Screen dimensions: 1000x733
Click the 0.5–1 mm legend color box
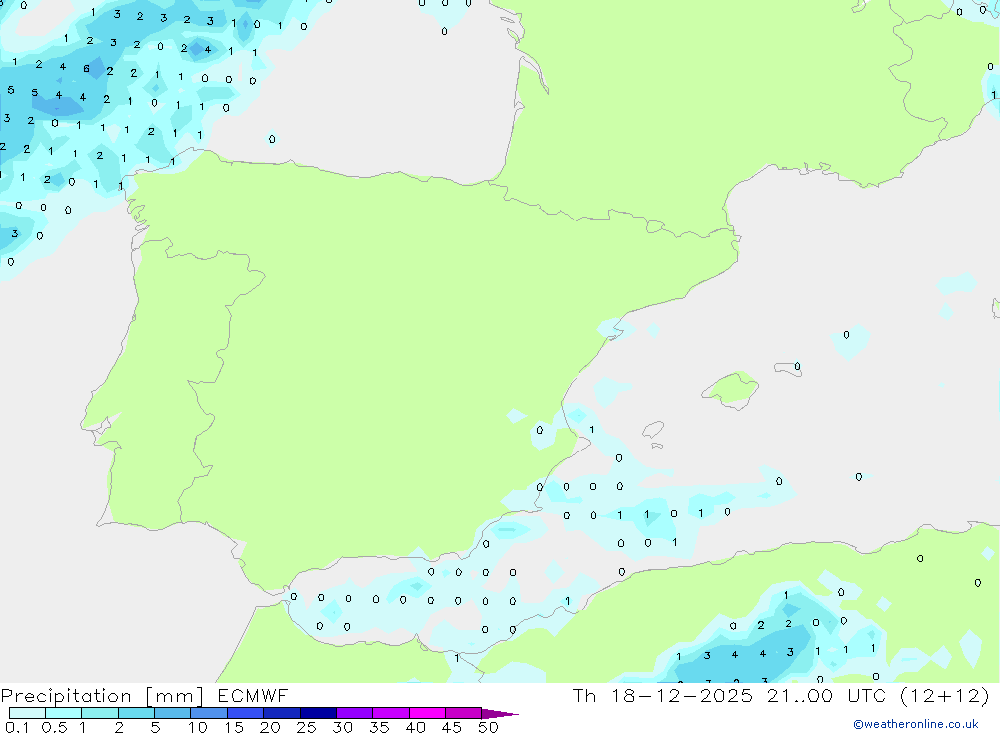(x=64, y=713)
